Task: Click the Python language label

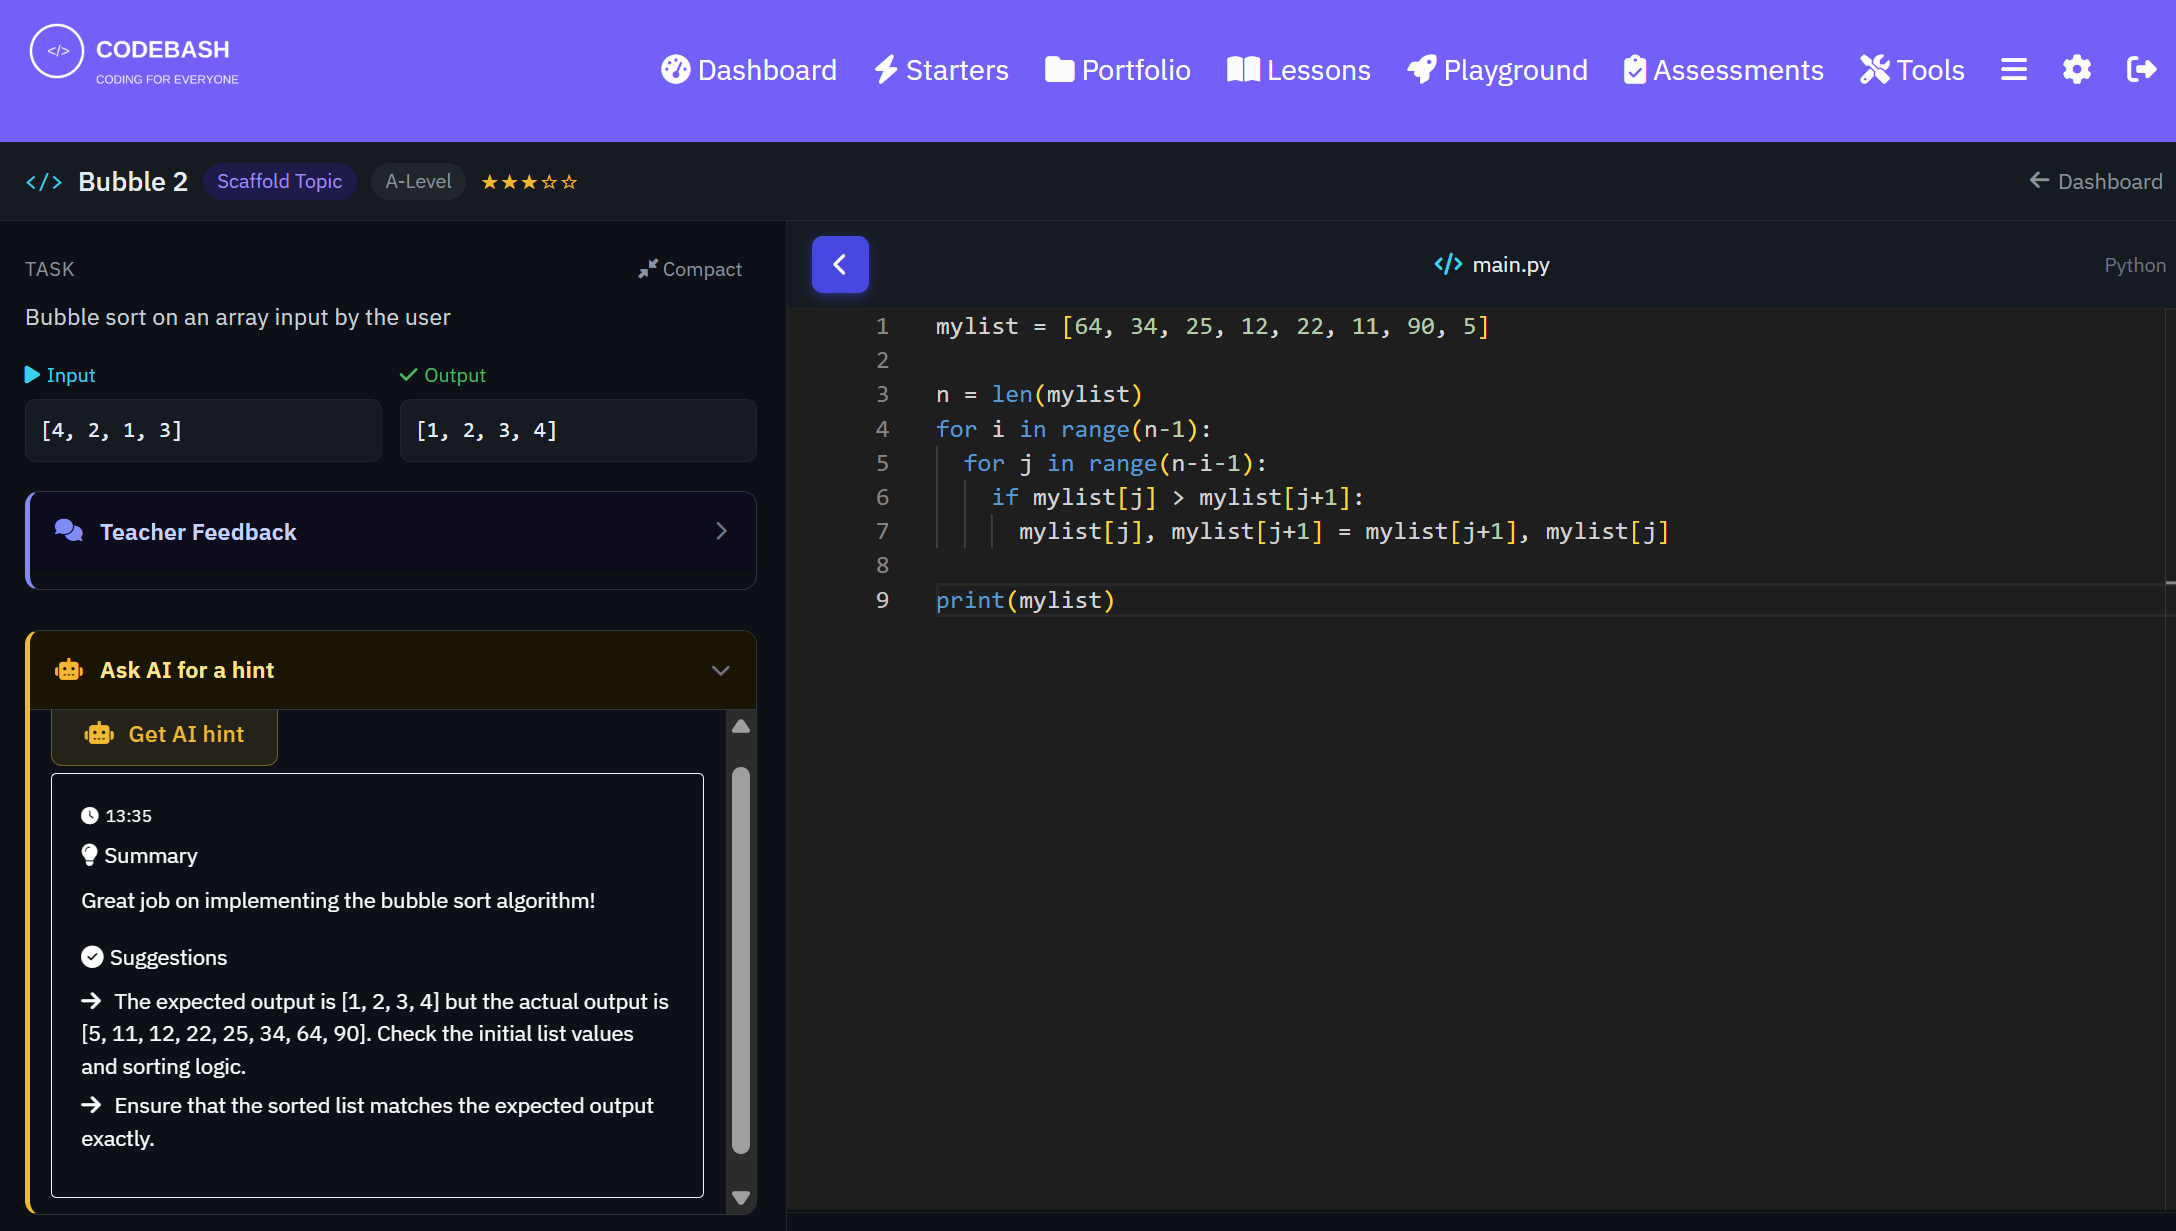Action: 2134,265
